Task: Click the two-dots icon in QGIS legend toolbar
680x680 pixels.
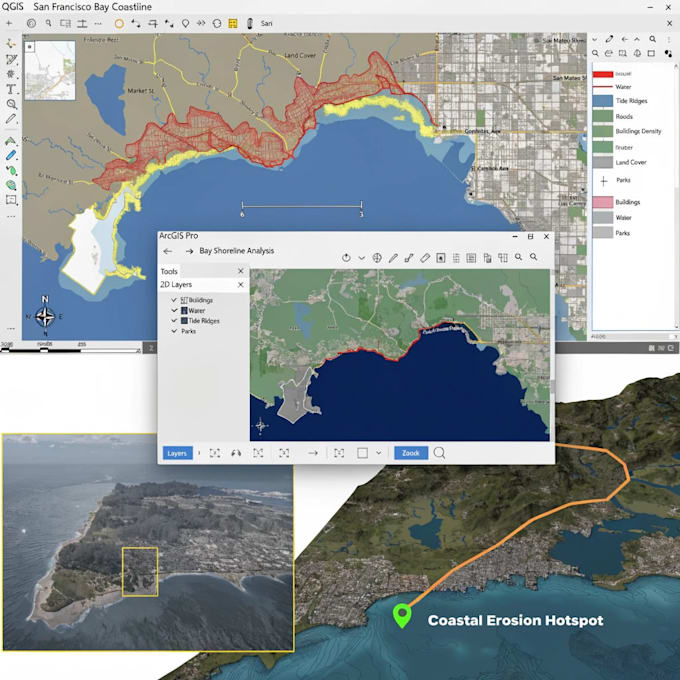Action: coord(668,53)
